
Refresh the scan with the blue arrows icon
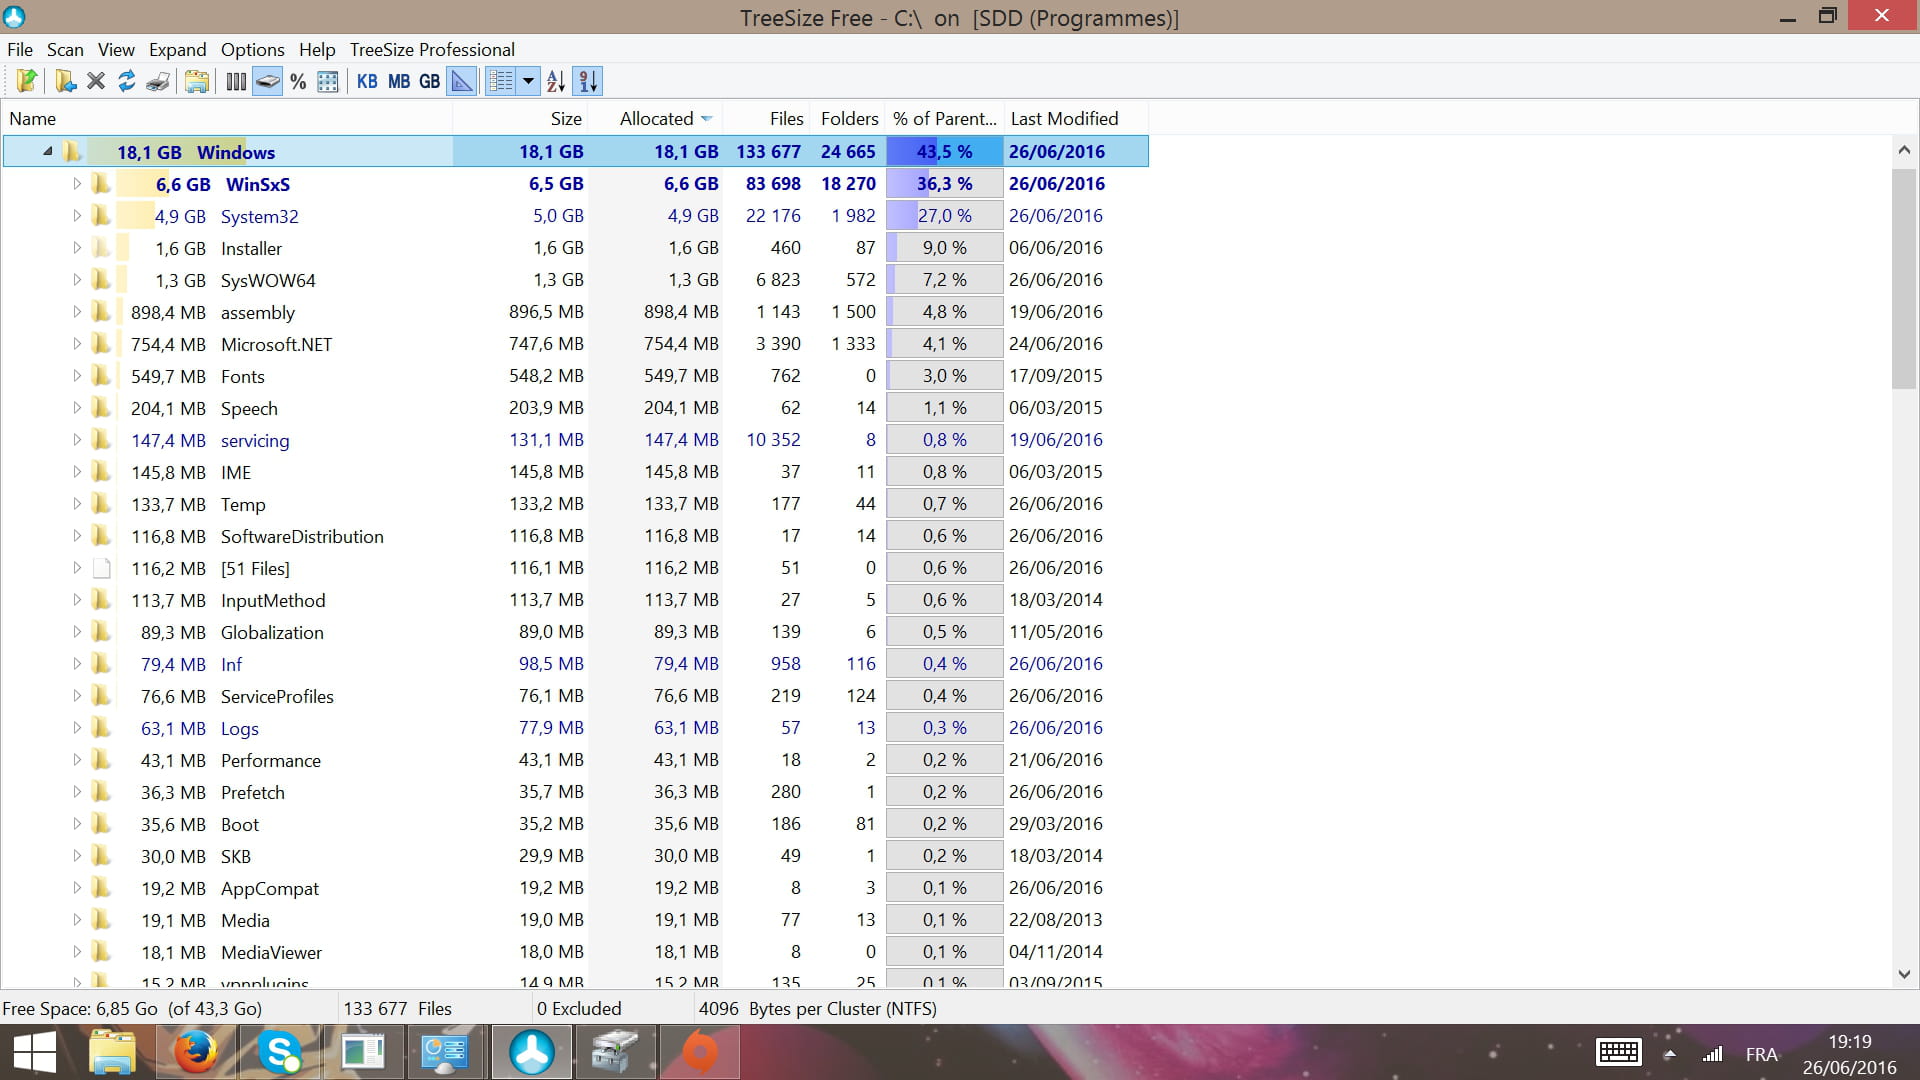pyautogui.click(x=127, y=81)
